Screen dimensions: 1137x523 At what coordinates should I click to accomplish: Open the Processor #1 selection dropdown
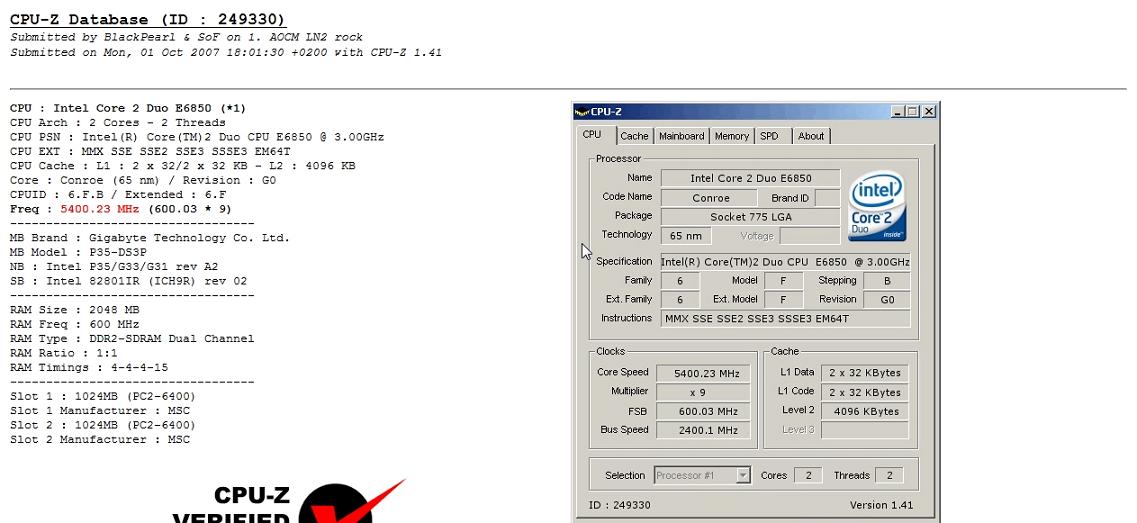[702, 475]
